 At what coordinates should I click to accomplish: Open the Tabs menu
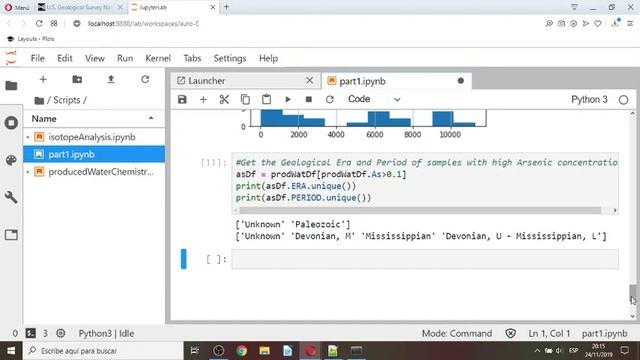(x=192, y=58)
